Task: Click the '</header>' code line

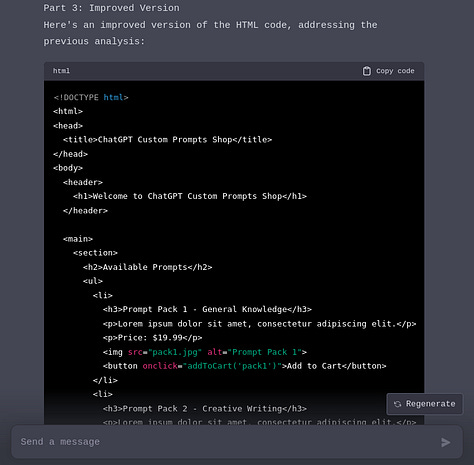Action: click(x=85, y=211)
